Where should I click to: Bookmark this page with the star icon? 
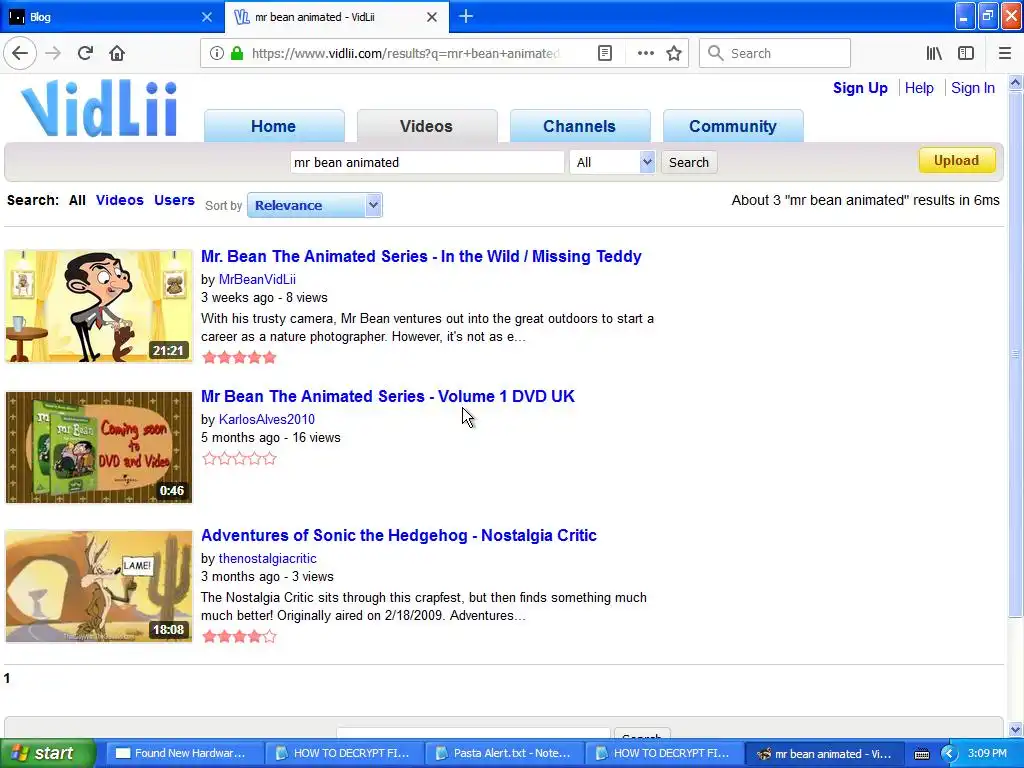[674, 54]
